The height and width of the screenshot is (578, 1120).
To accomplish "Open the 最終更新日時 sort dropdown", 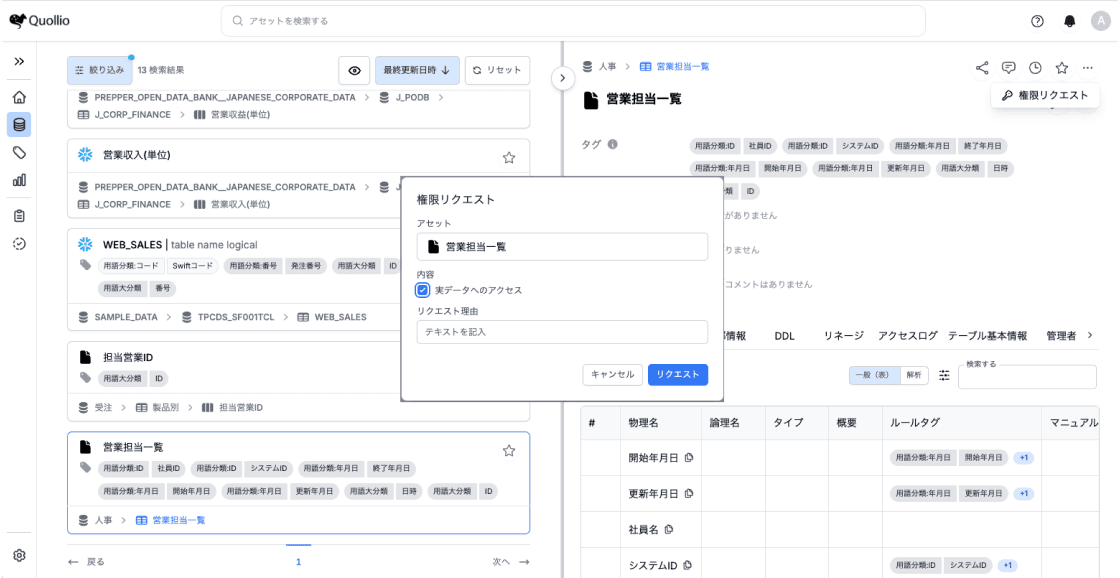I will [x=417, y=70].
